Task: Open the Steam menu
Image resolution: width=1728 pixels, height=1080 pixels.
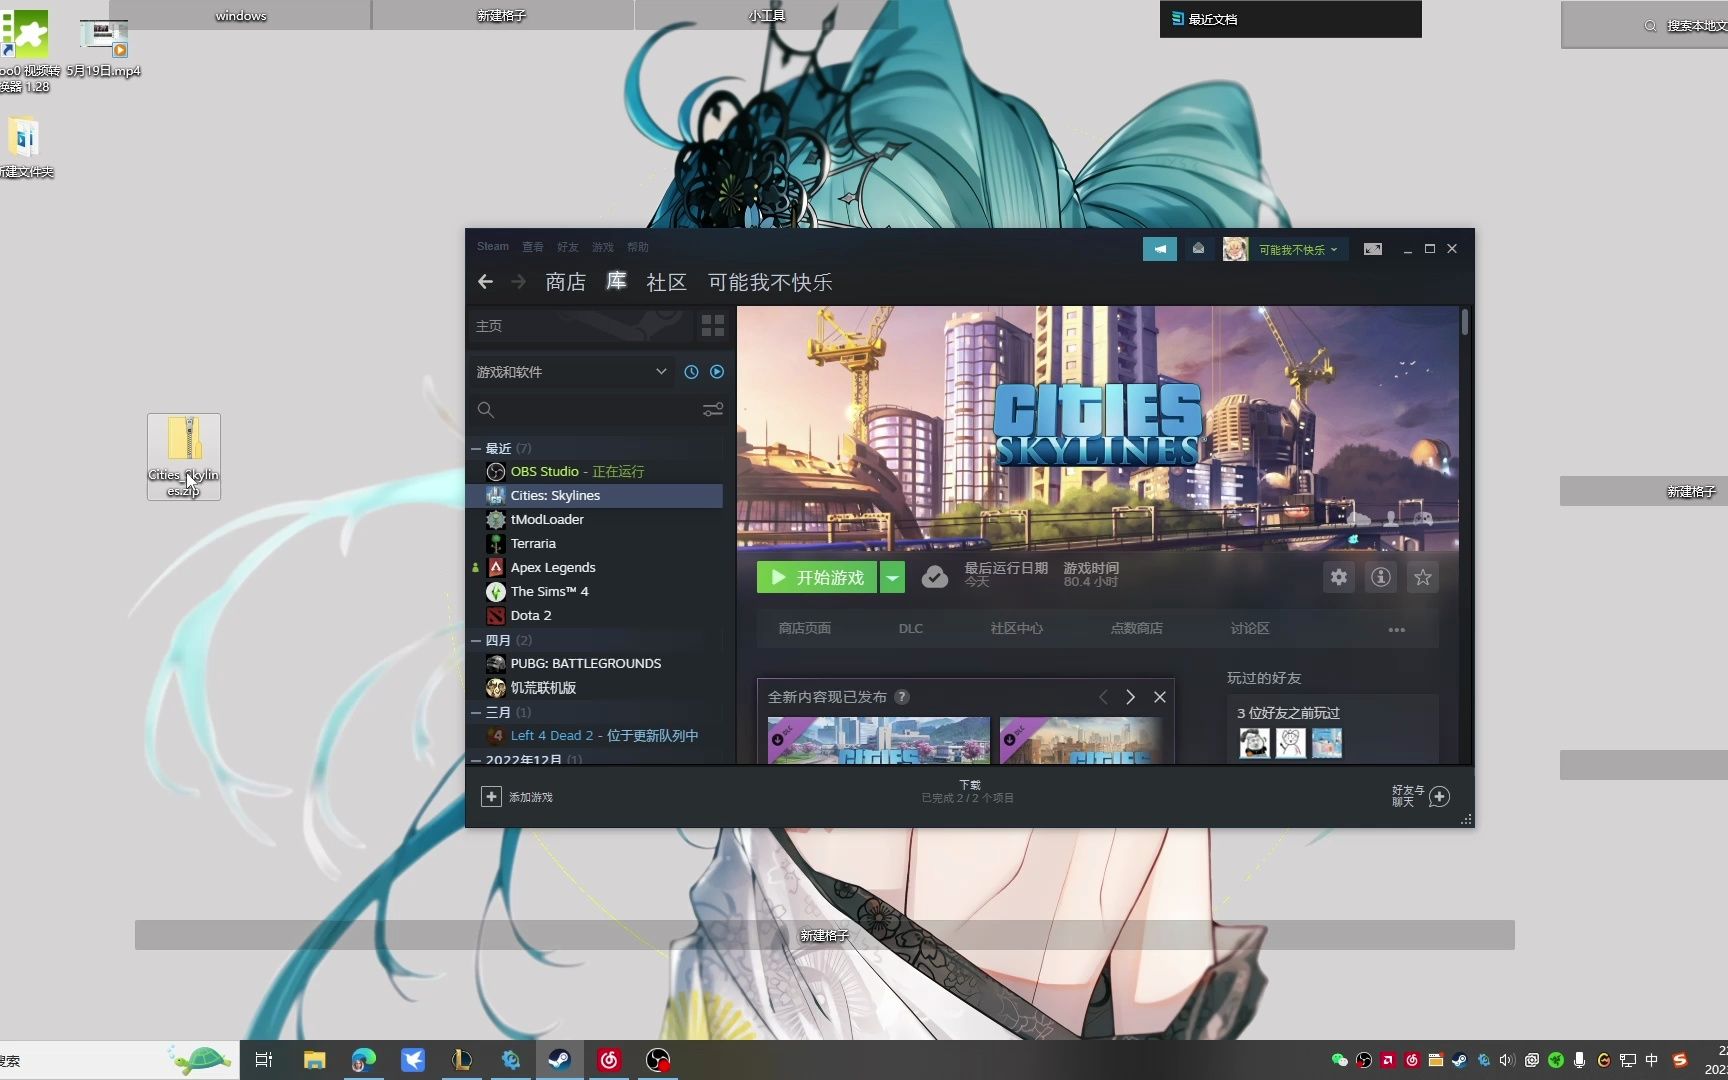Action: (x=492, y=246)
